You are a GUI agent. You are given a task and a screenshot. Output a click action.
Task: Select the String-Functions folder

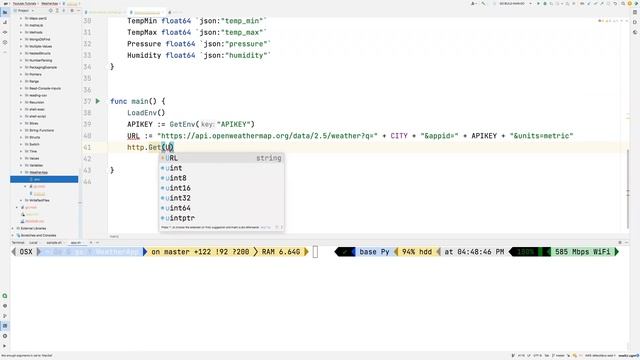pos(41,130)
